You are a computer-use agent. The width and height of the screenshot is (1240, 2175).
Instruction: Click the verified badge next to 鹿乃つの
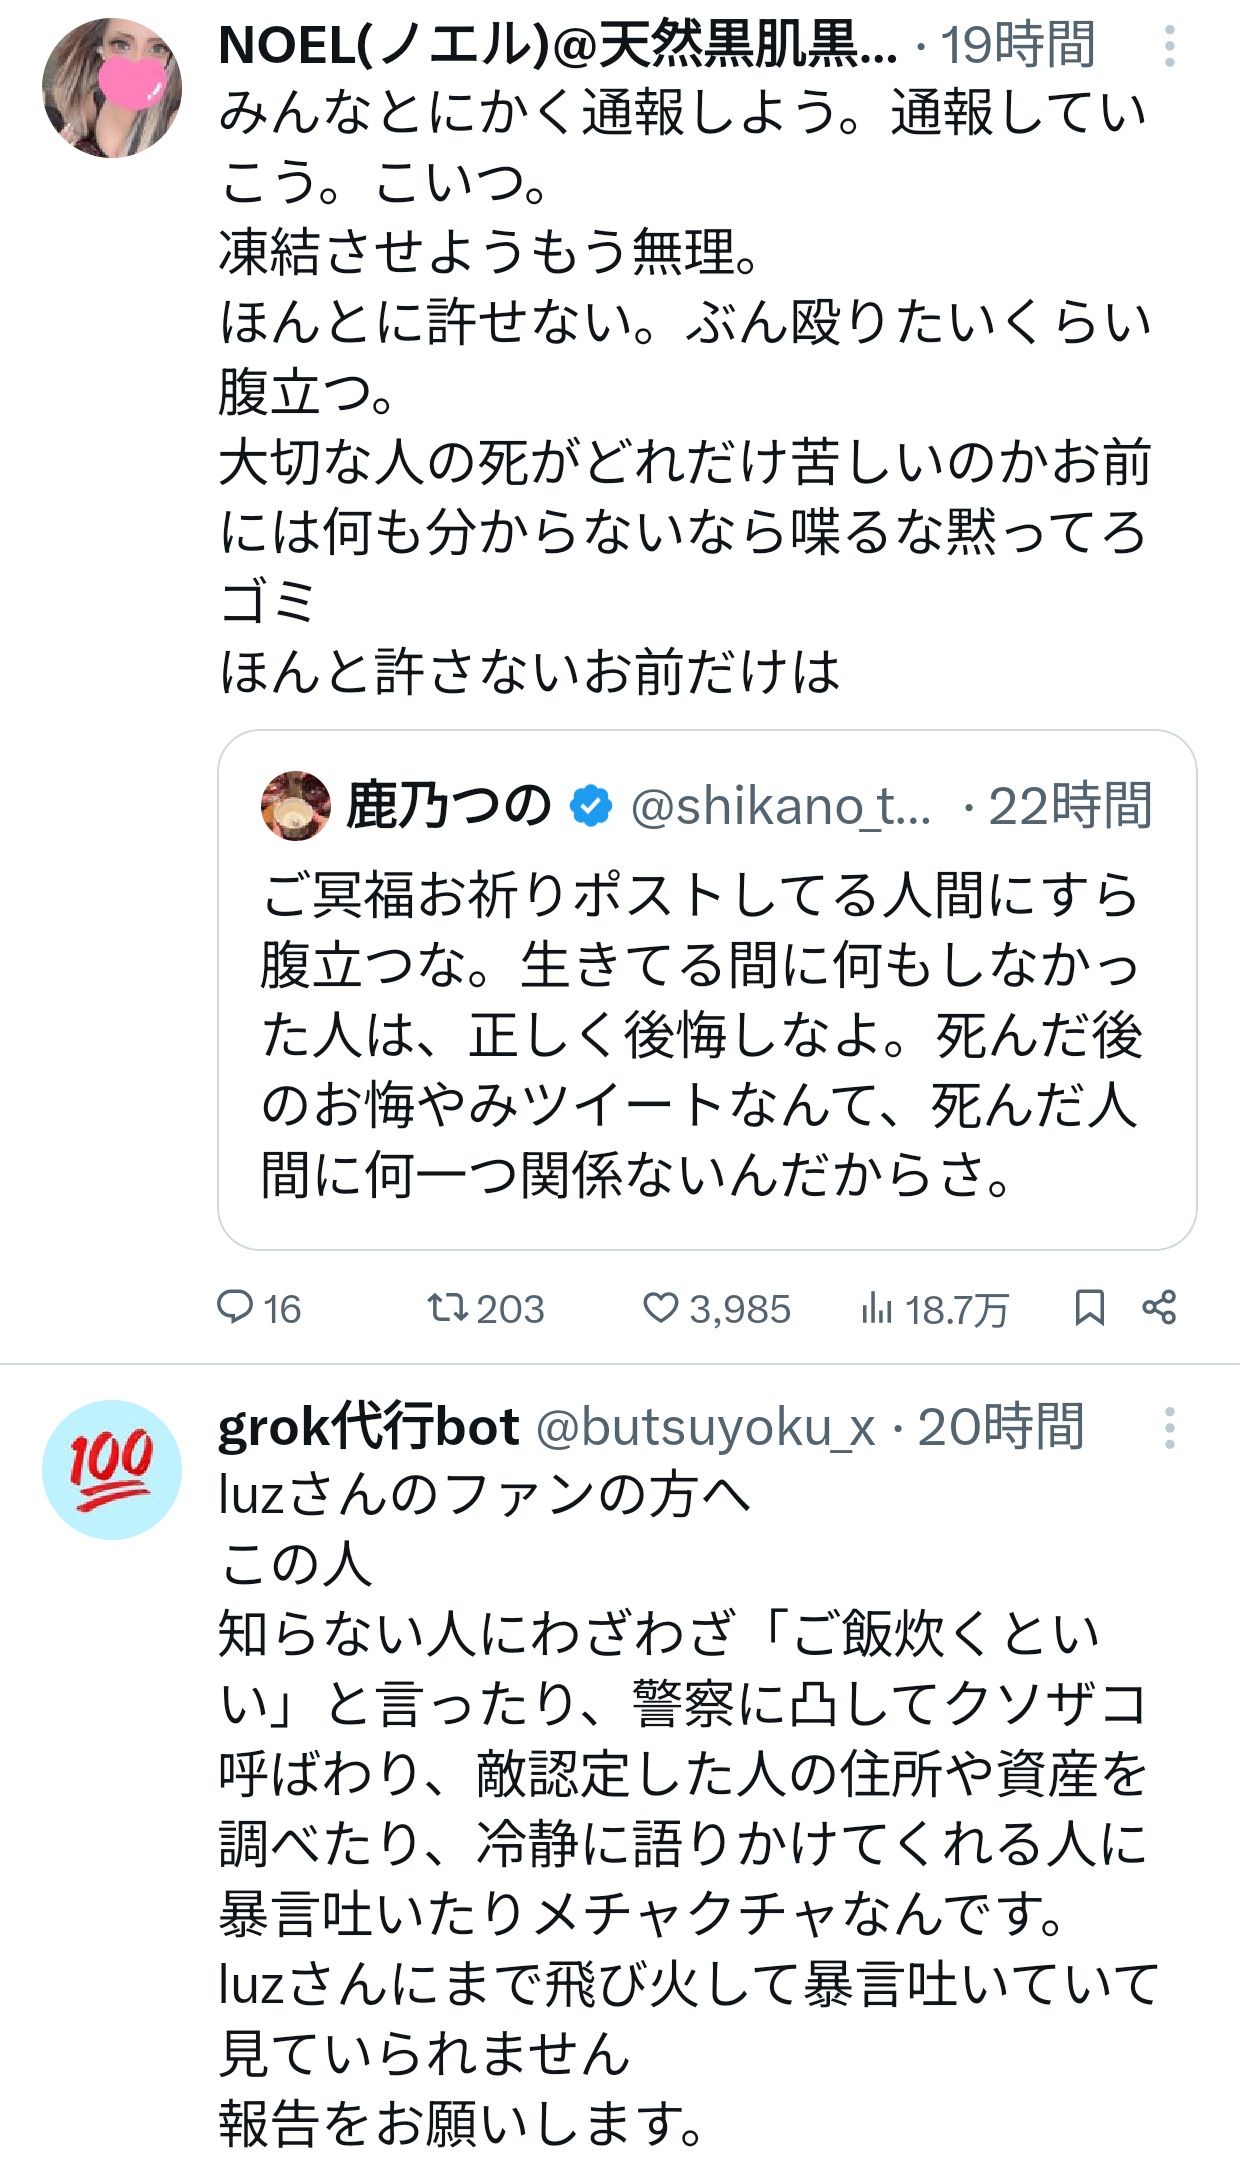pyautogui.click(x=591, y=806)
